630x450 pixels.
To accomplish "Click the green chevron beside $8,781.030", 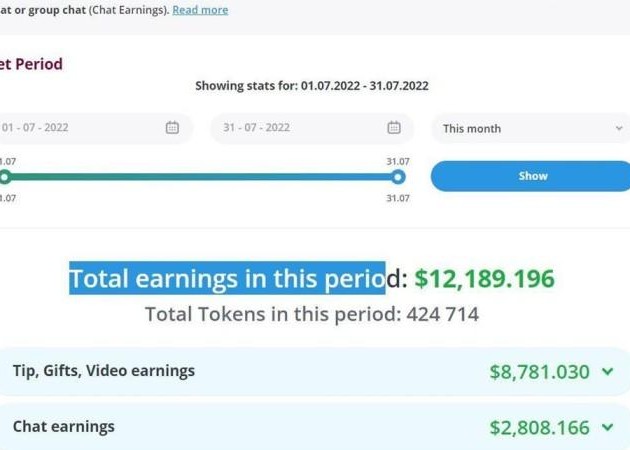I will 607,372.
